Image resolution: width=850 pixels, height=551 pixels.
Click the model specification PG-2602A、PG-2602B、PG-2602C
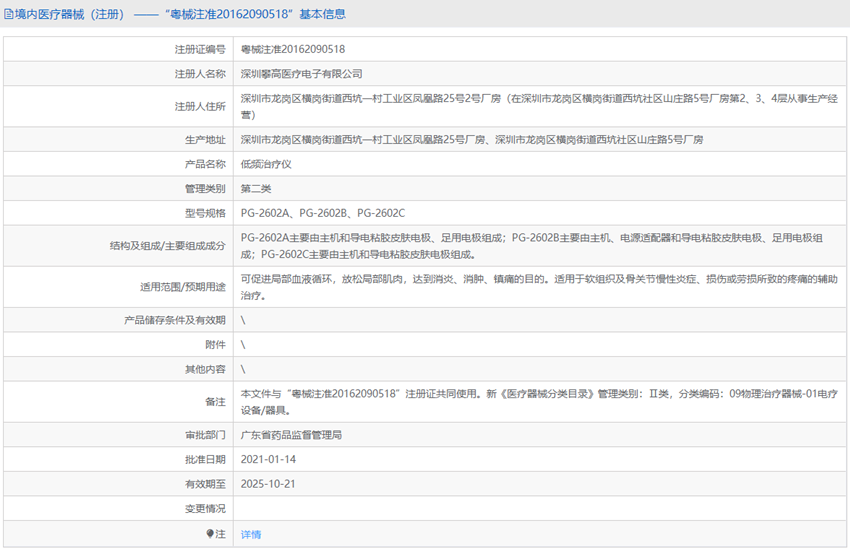322,213
